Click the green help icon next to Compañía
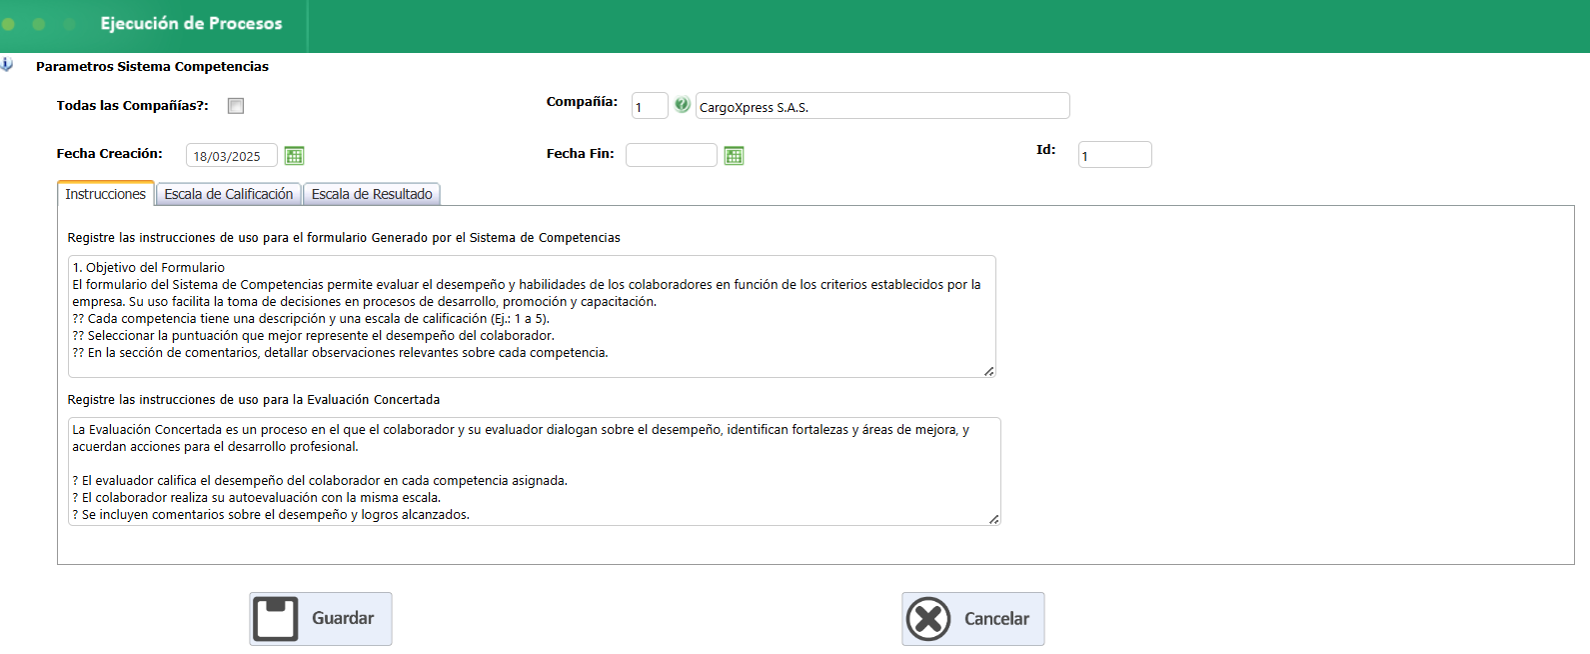1590x654 pixels. pyautogui.click(x=682, y=105)
